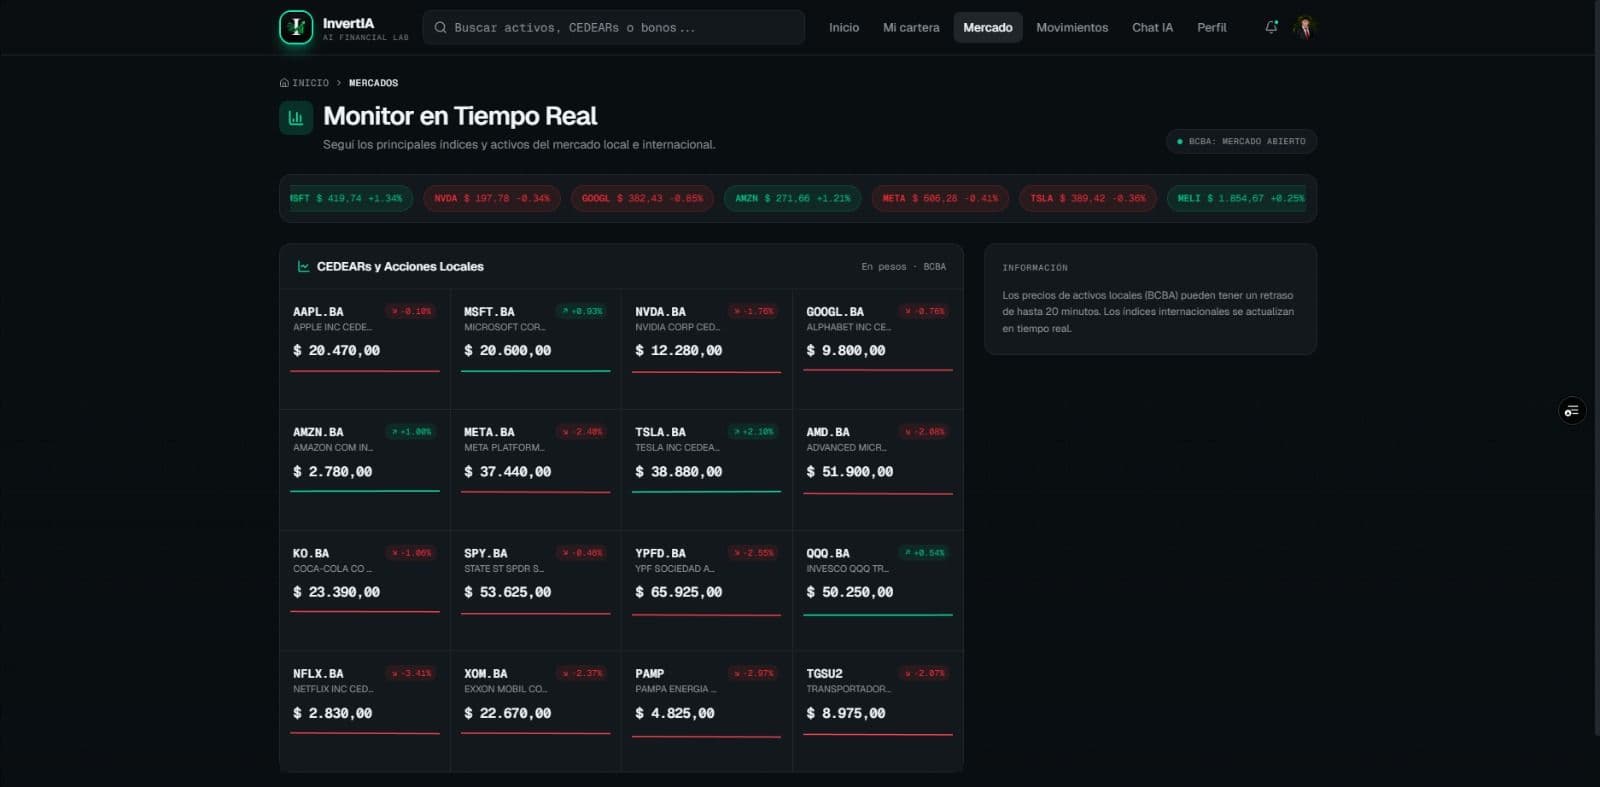This screenshot has height=787, width=1600.
Task: Click the MERCADOS breadcrumb text
Action: click(373, 83)
